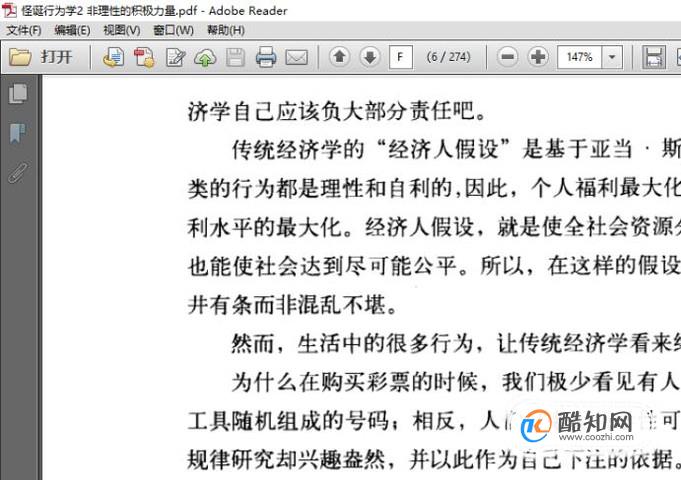681x480 pixels.
Task: Click the sign/edit document pencil icon
Action: (175, 57)
